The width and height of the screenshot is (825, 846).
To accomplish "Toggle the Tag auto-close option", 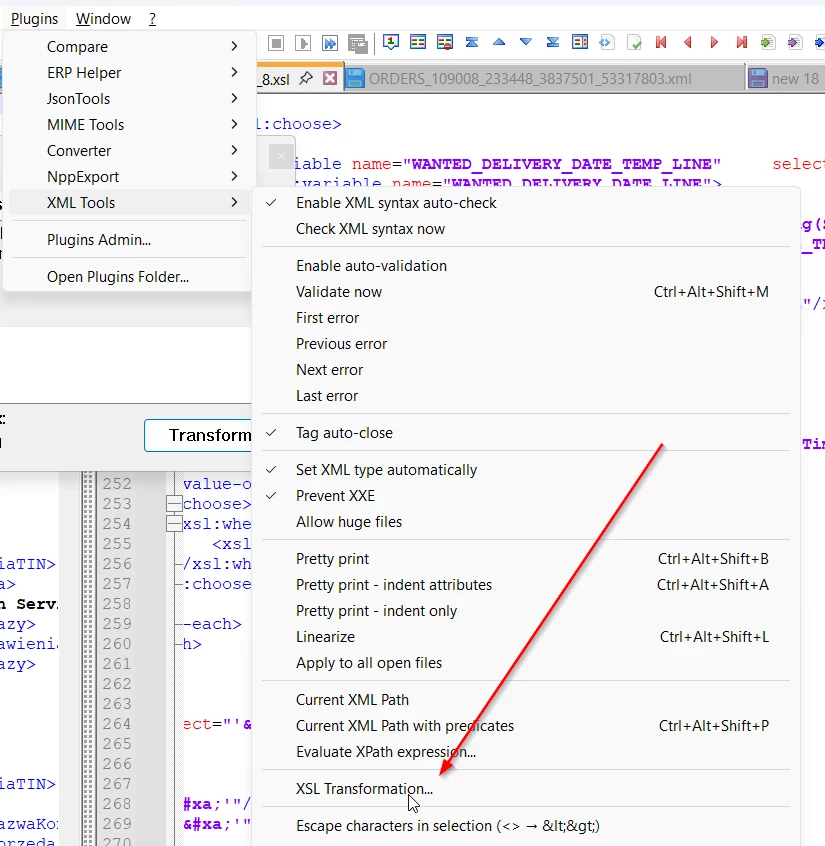I will point(344,433).
